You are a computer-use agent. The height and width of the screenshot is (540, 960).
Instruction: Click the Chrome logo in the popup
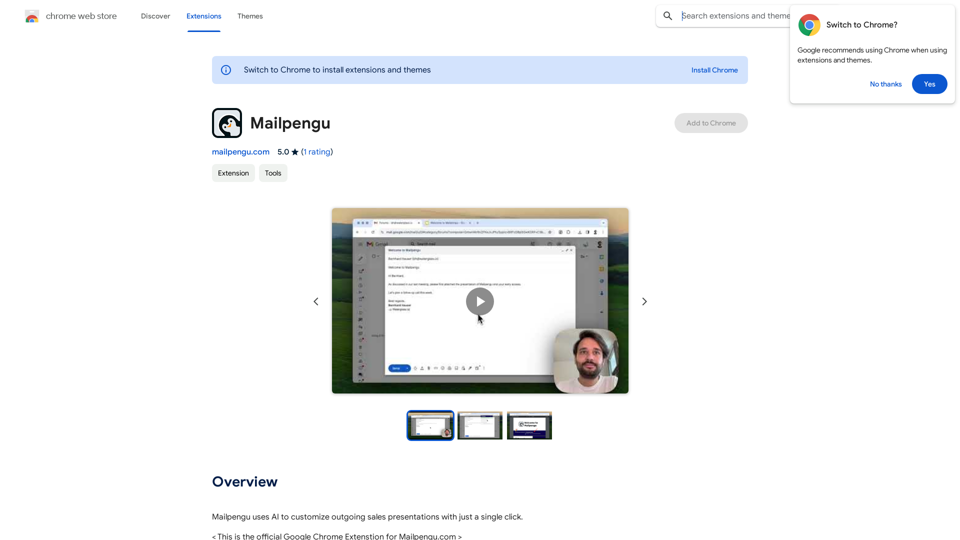809,25
